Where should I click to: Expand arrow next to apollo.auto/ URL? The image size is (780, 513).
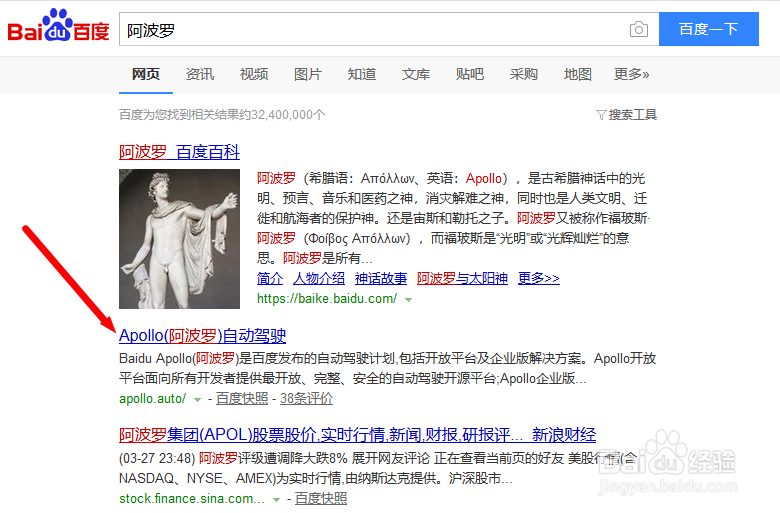[x=197, y=400]
